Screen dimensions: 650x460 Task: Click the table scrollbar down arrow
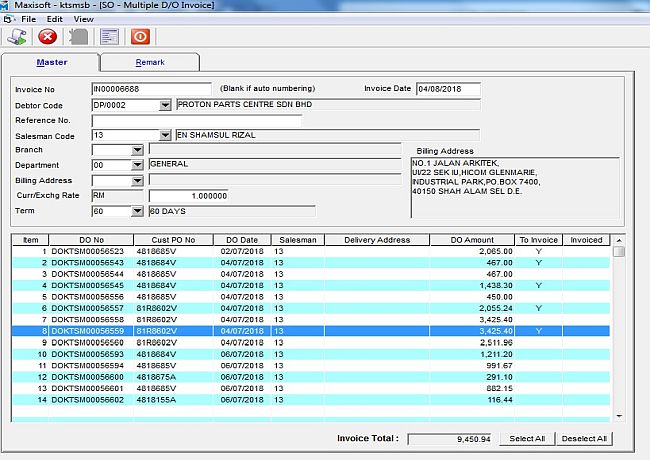click(x=619, y=415)
